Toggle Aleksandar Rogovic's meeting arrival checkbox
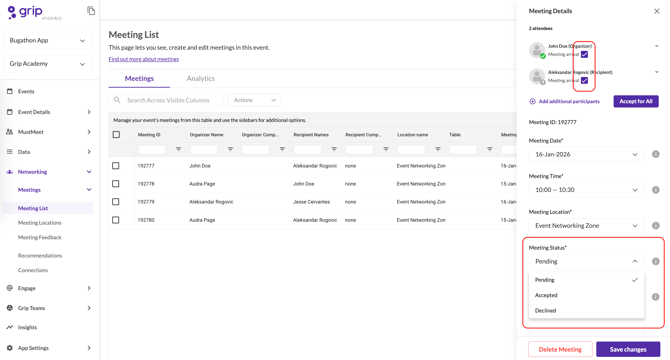 click(585, 80)
